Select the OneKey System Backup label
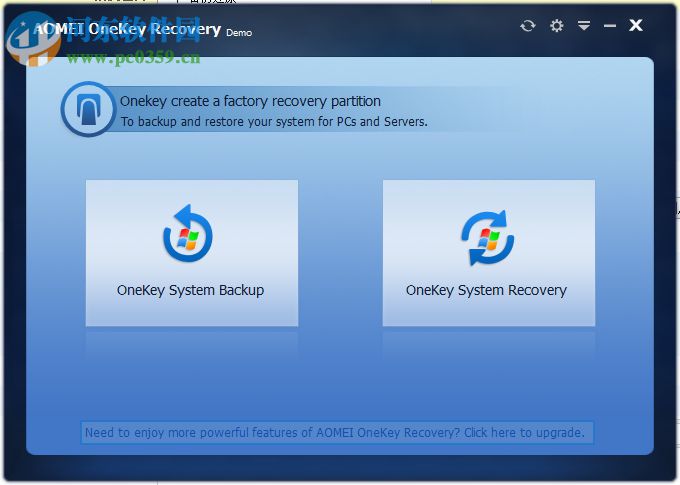This screenshot has width=680, height=485. (190, 290)
